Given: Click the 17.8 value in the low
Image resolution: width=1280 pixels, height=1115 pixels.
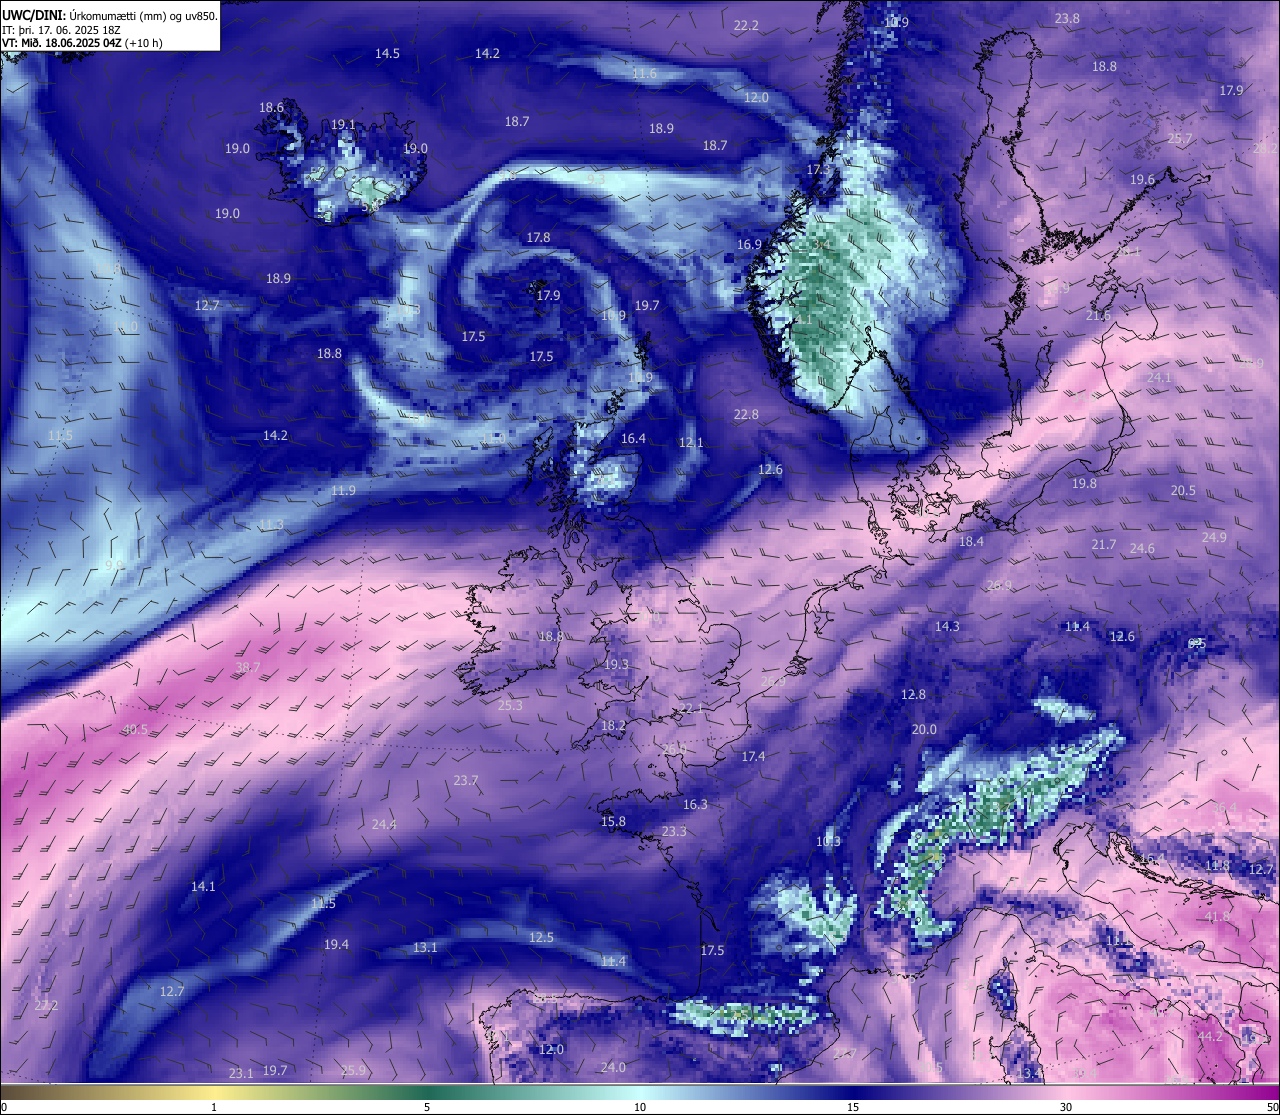Looking at the screenshot, I should point(538,237).
